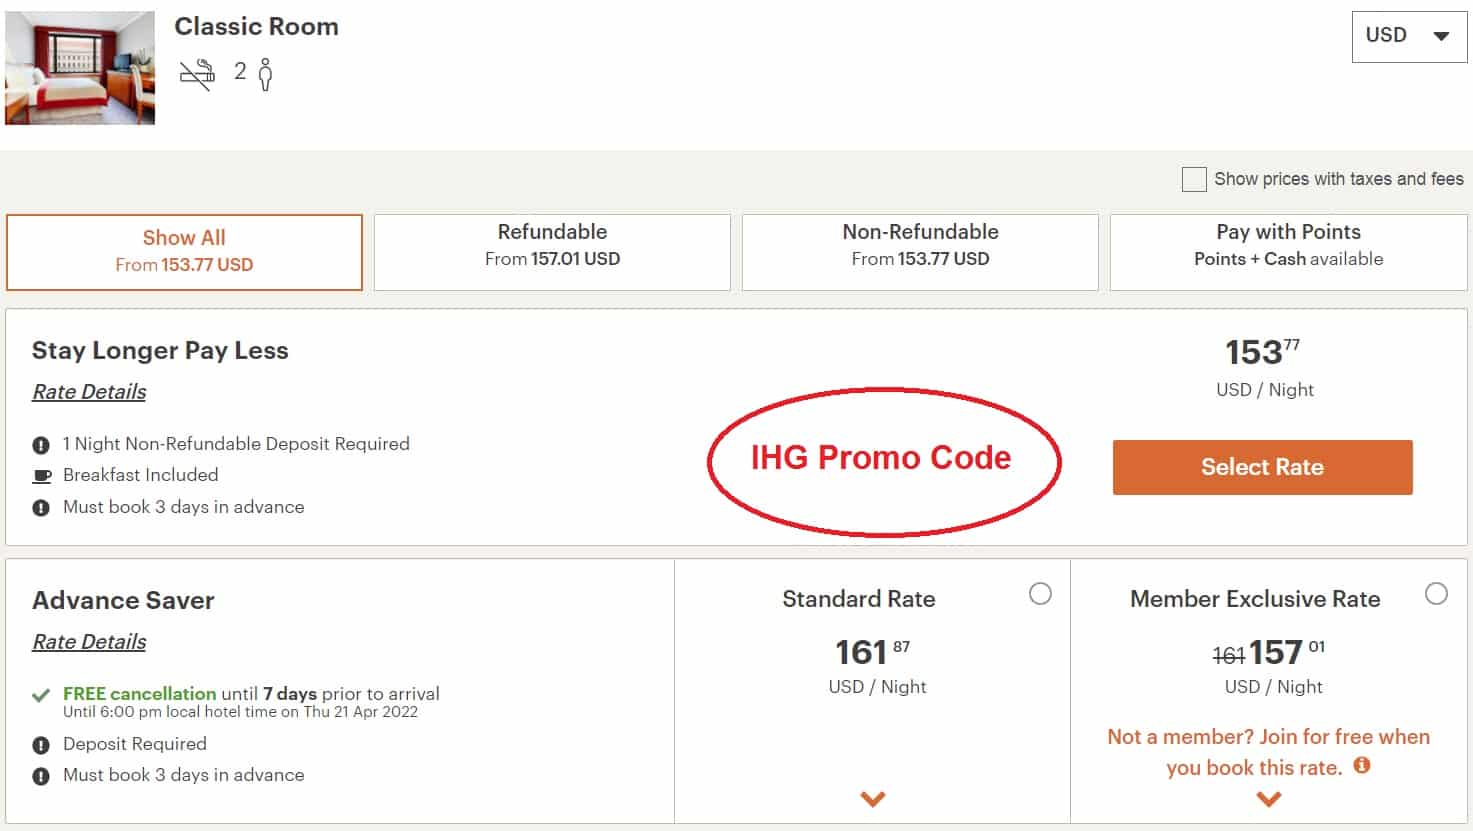Click info icon beside member join offer
This screenshot has width=1473, height=831.
click(1361, 768)
